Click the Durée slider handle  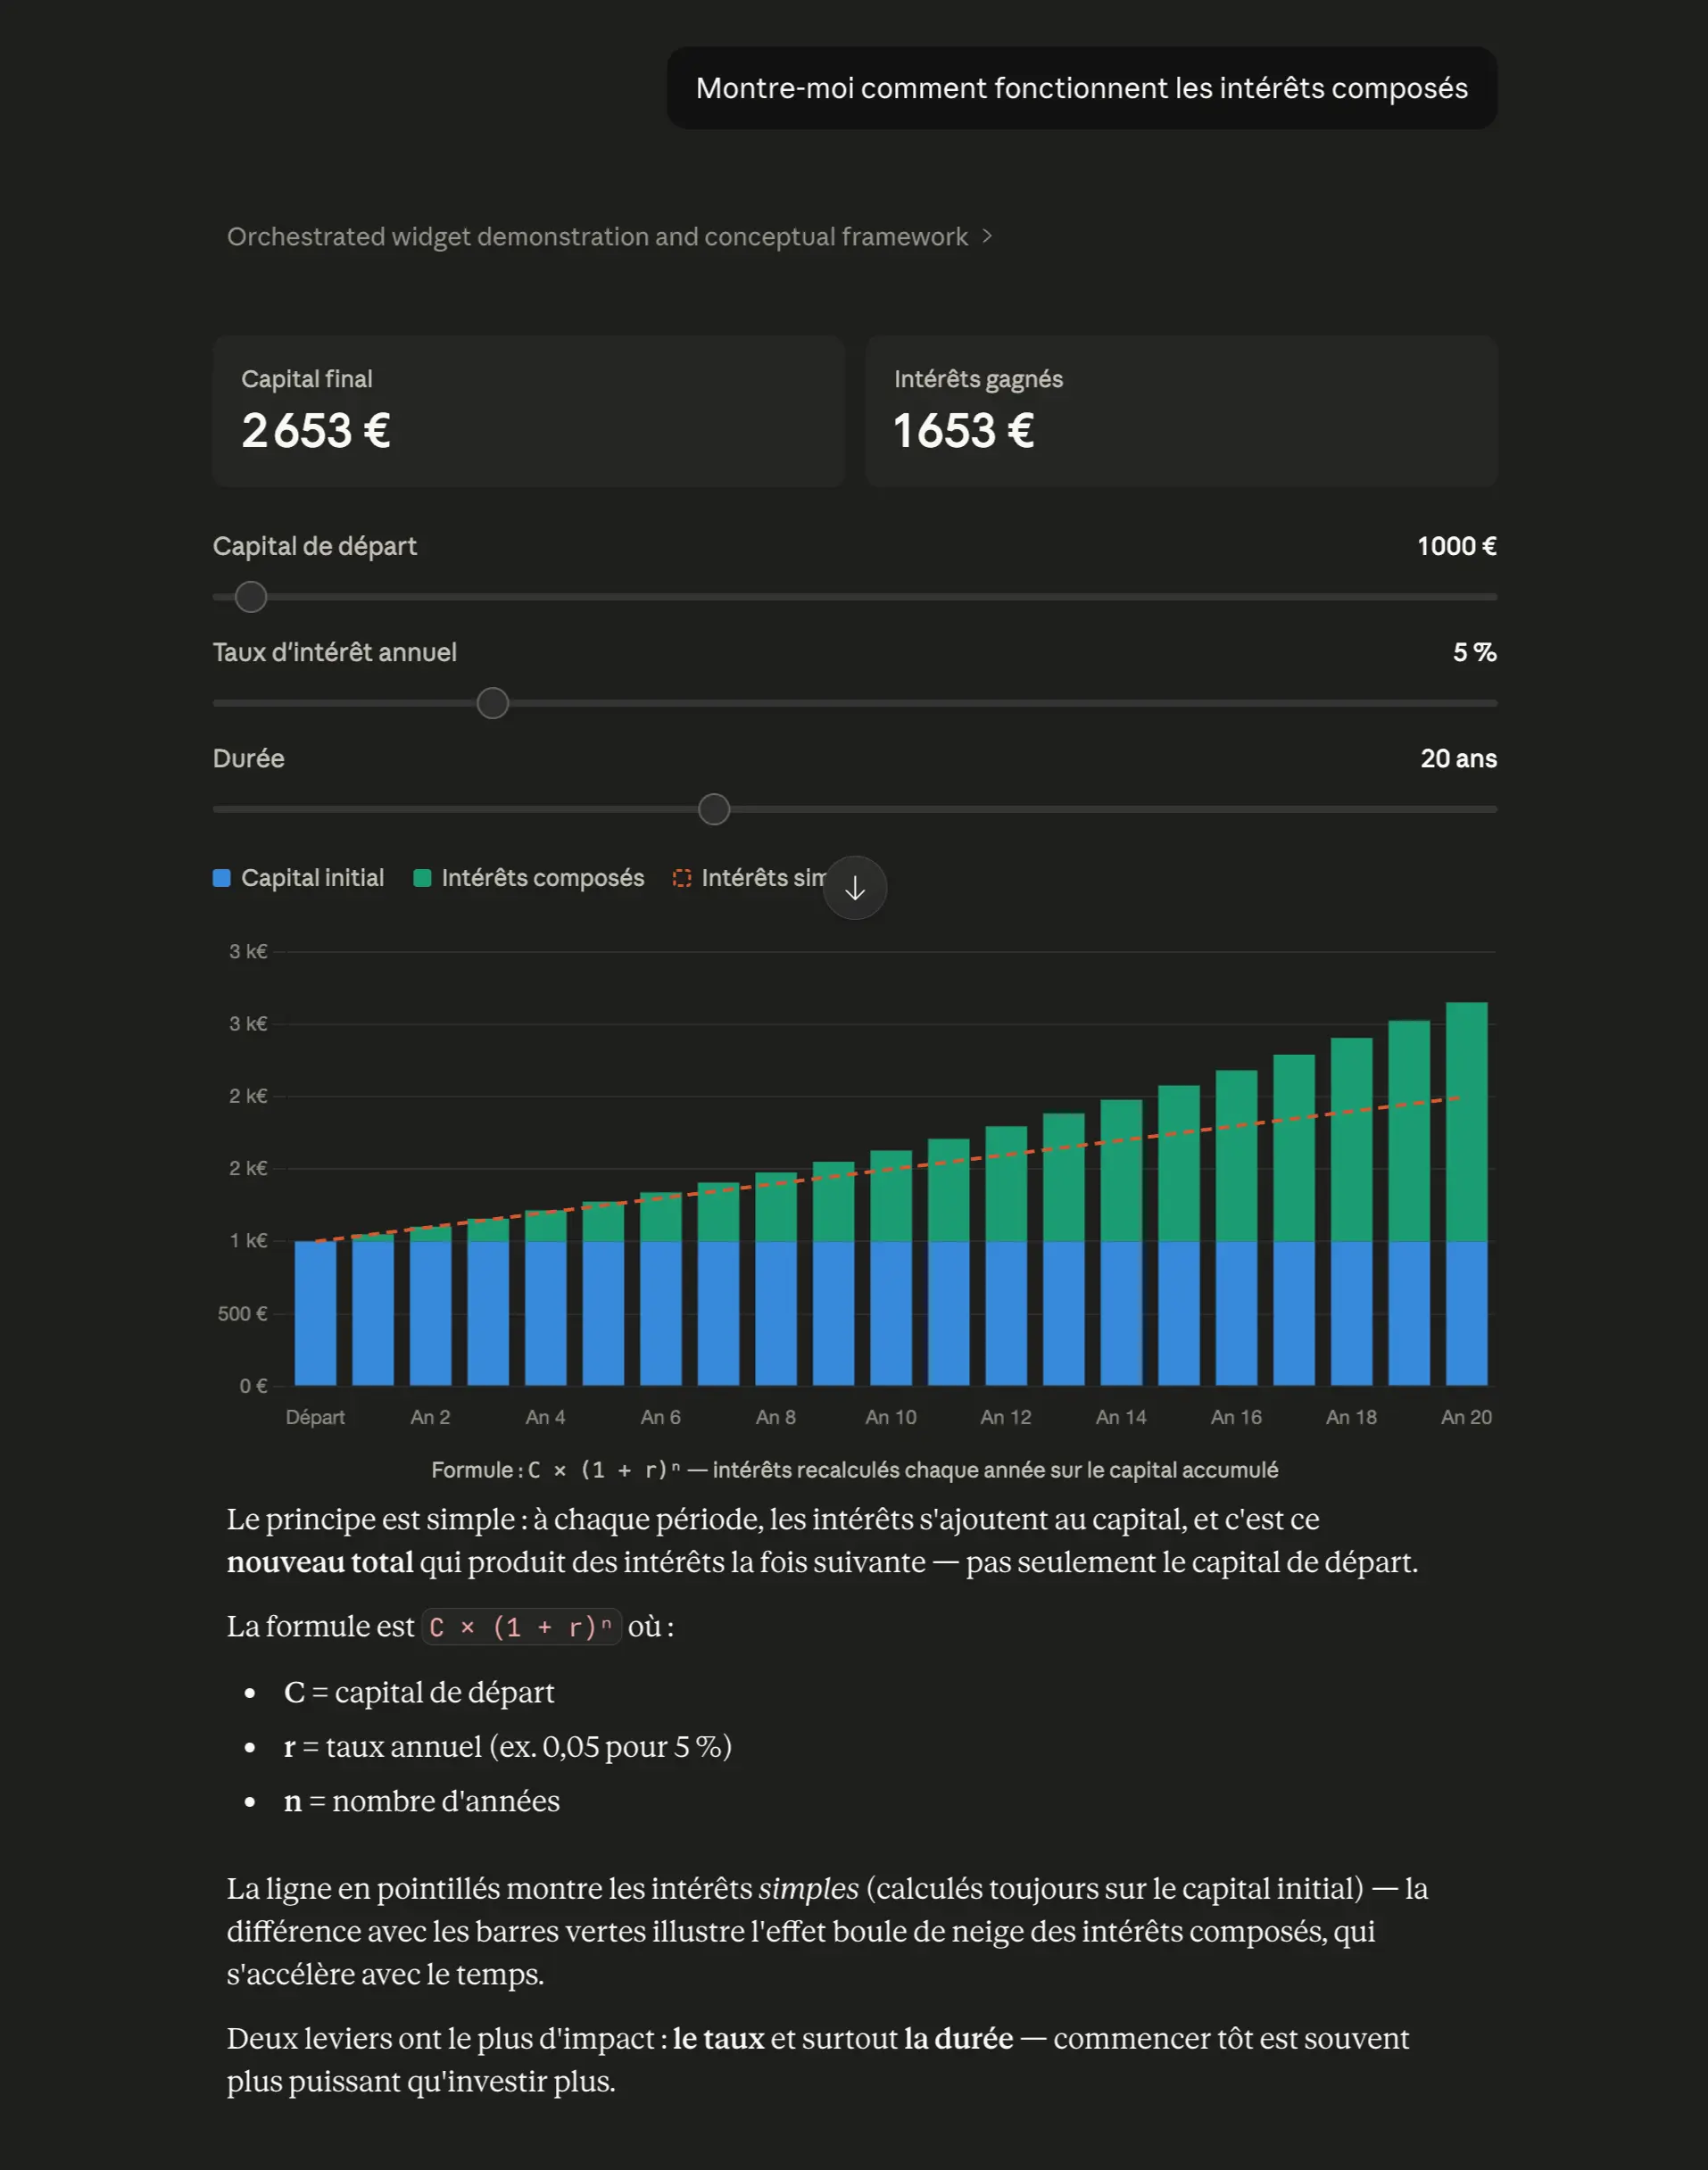pyautogui.click(x=713, y=809)
